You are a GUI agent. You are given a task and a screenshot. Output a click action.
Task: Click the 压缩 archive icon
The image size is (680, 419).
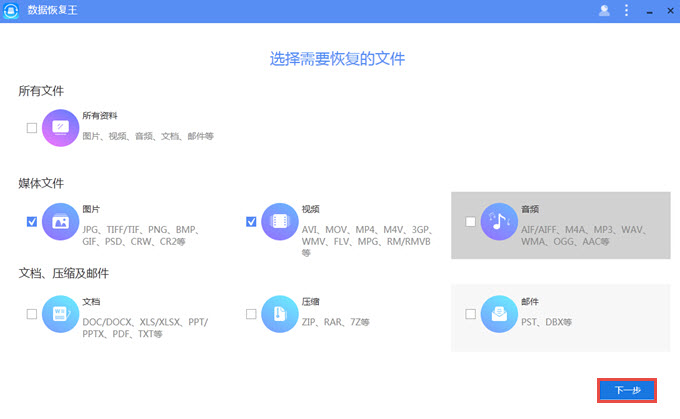(280, 313)
